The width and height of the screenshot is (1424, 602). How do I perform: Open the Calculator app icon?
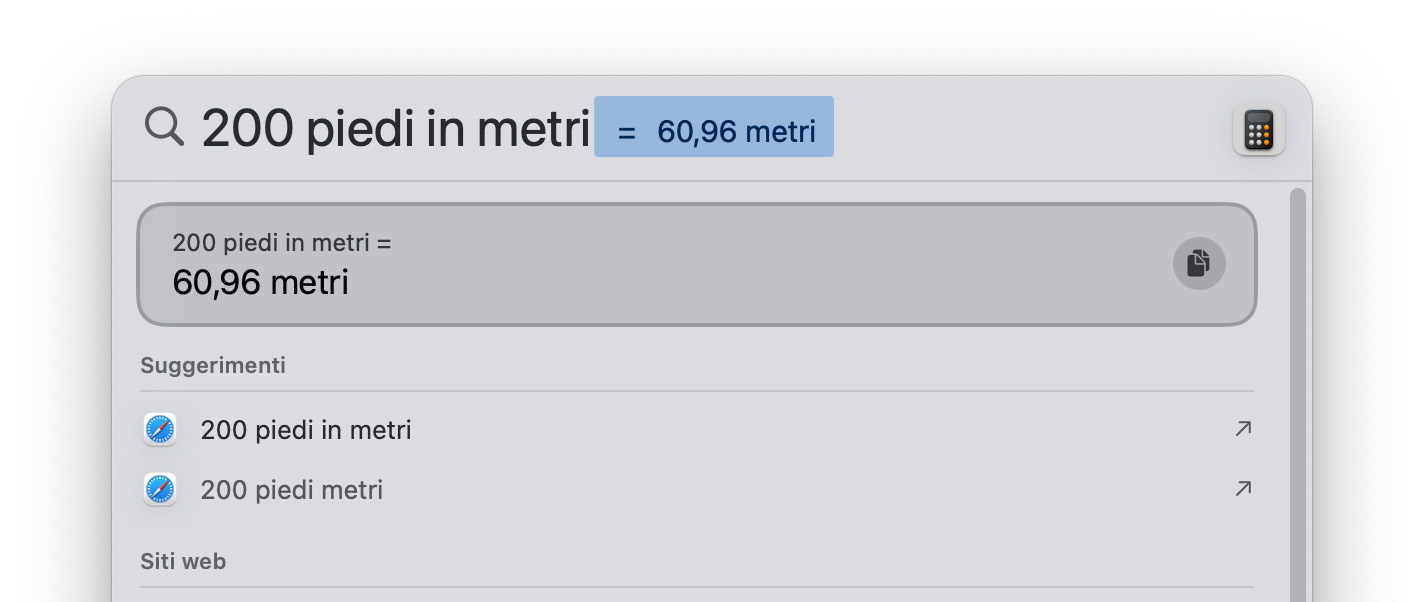click(x=1258, y=130)
